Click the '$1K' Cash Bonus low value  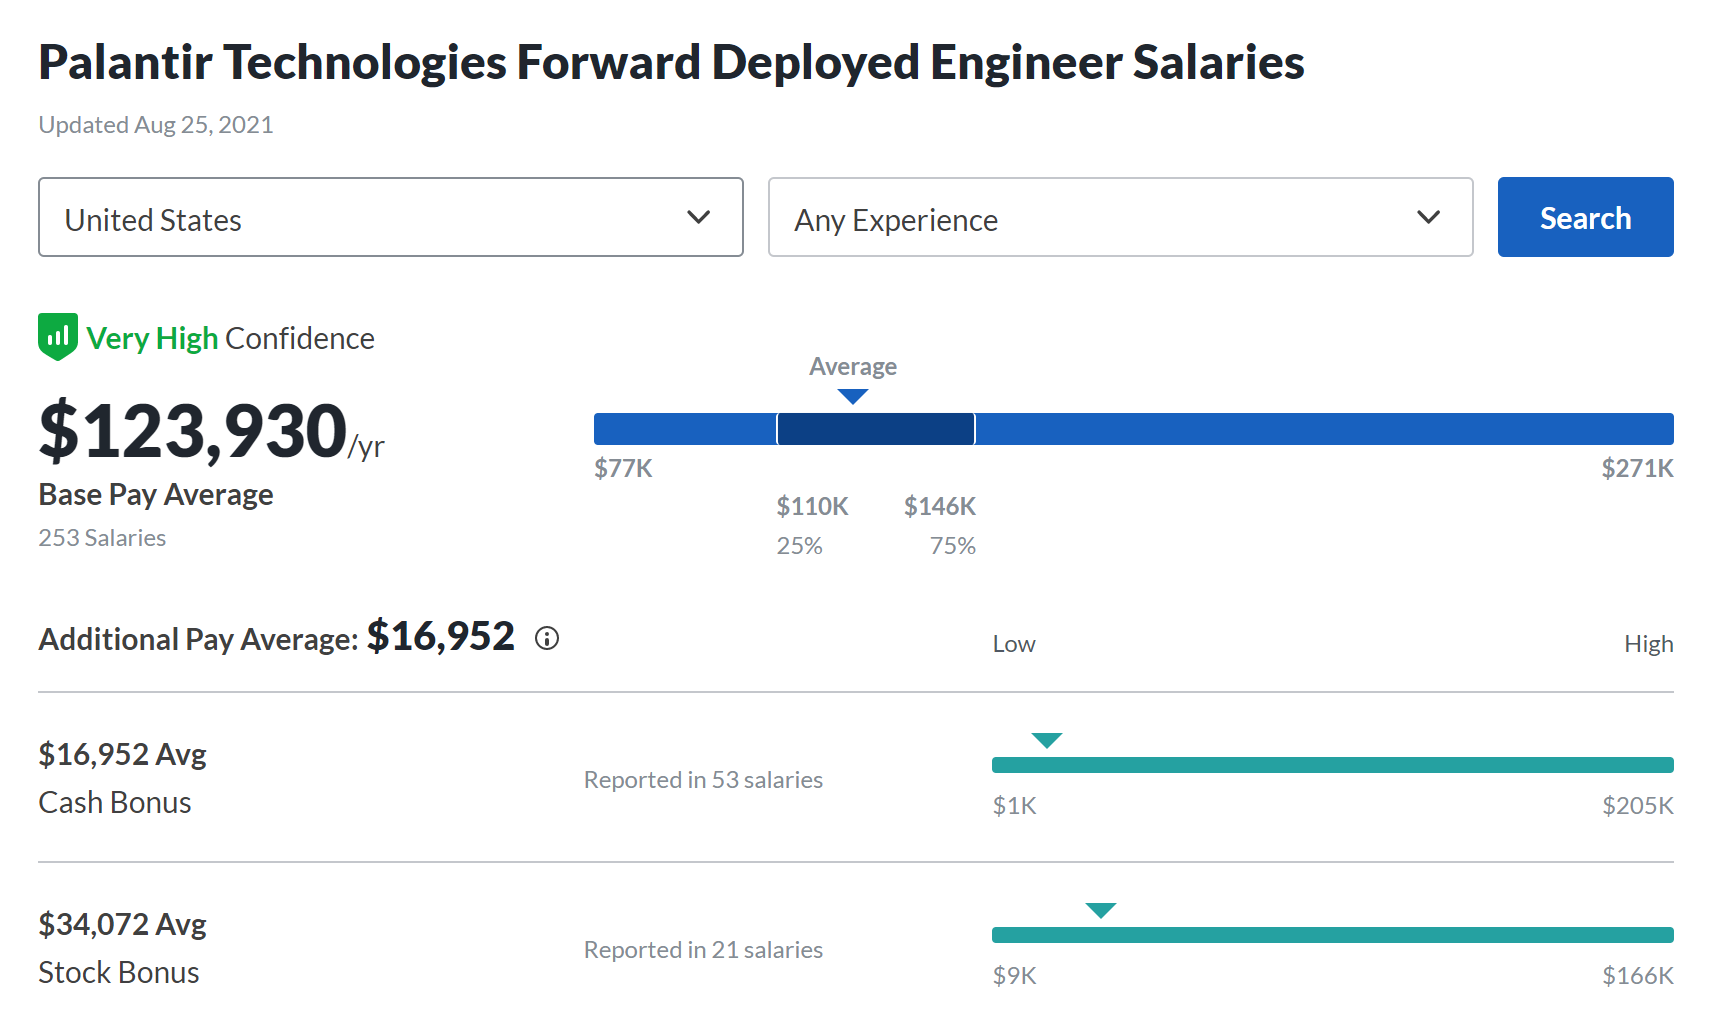pos(1014,805)
